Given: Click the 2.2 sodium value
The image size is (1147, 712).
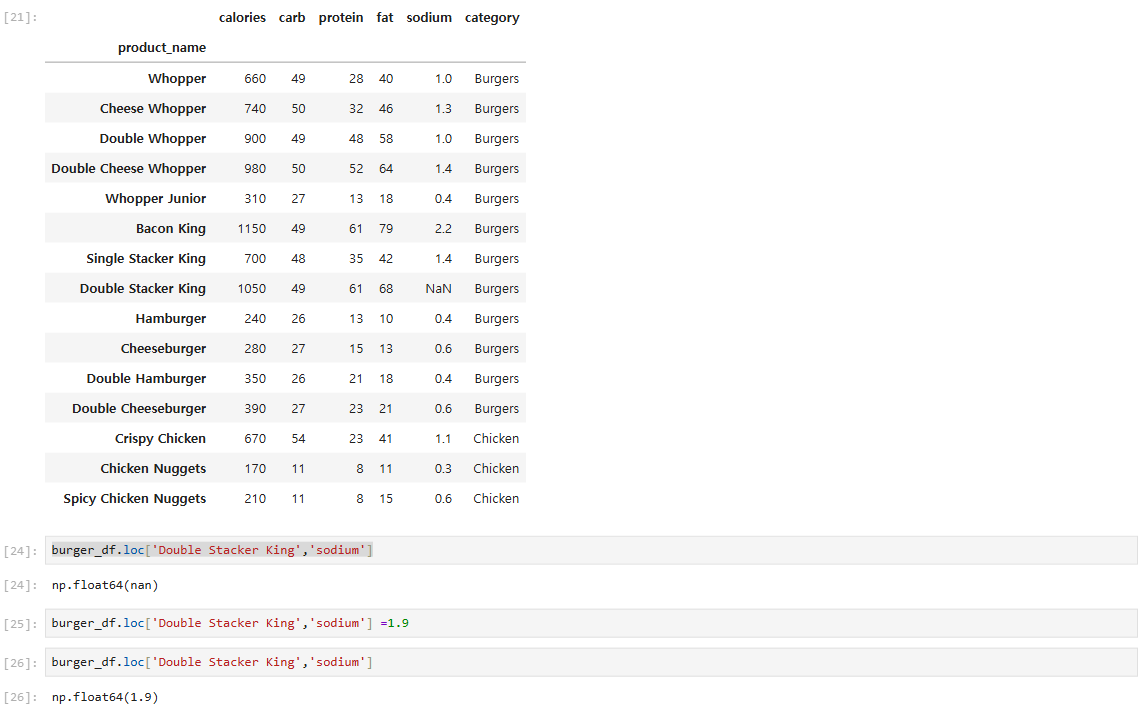Looking at the screenshot, I should click(x=443, y=228).
